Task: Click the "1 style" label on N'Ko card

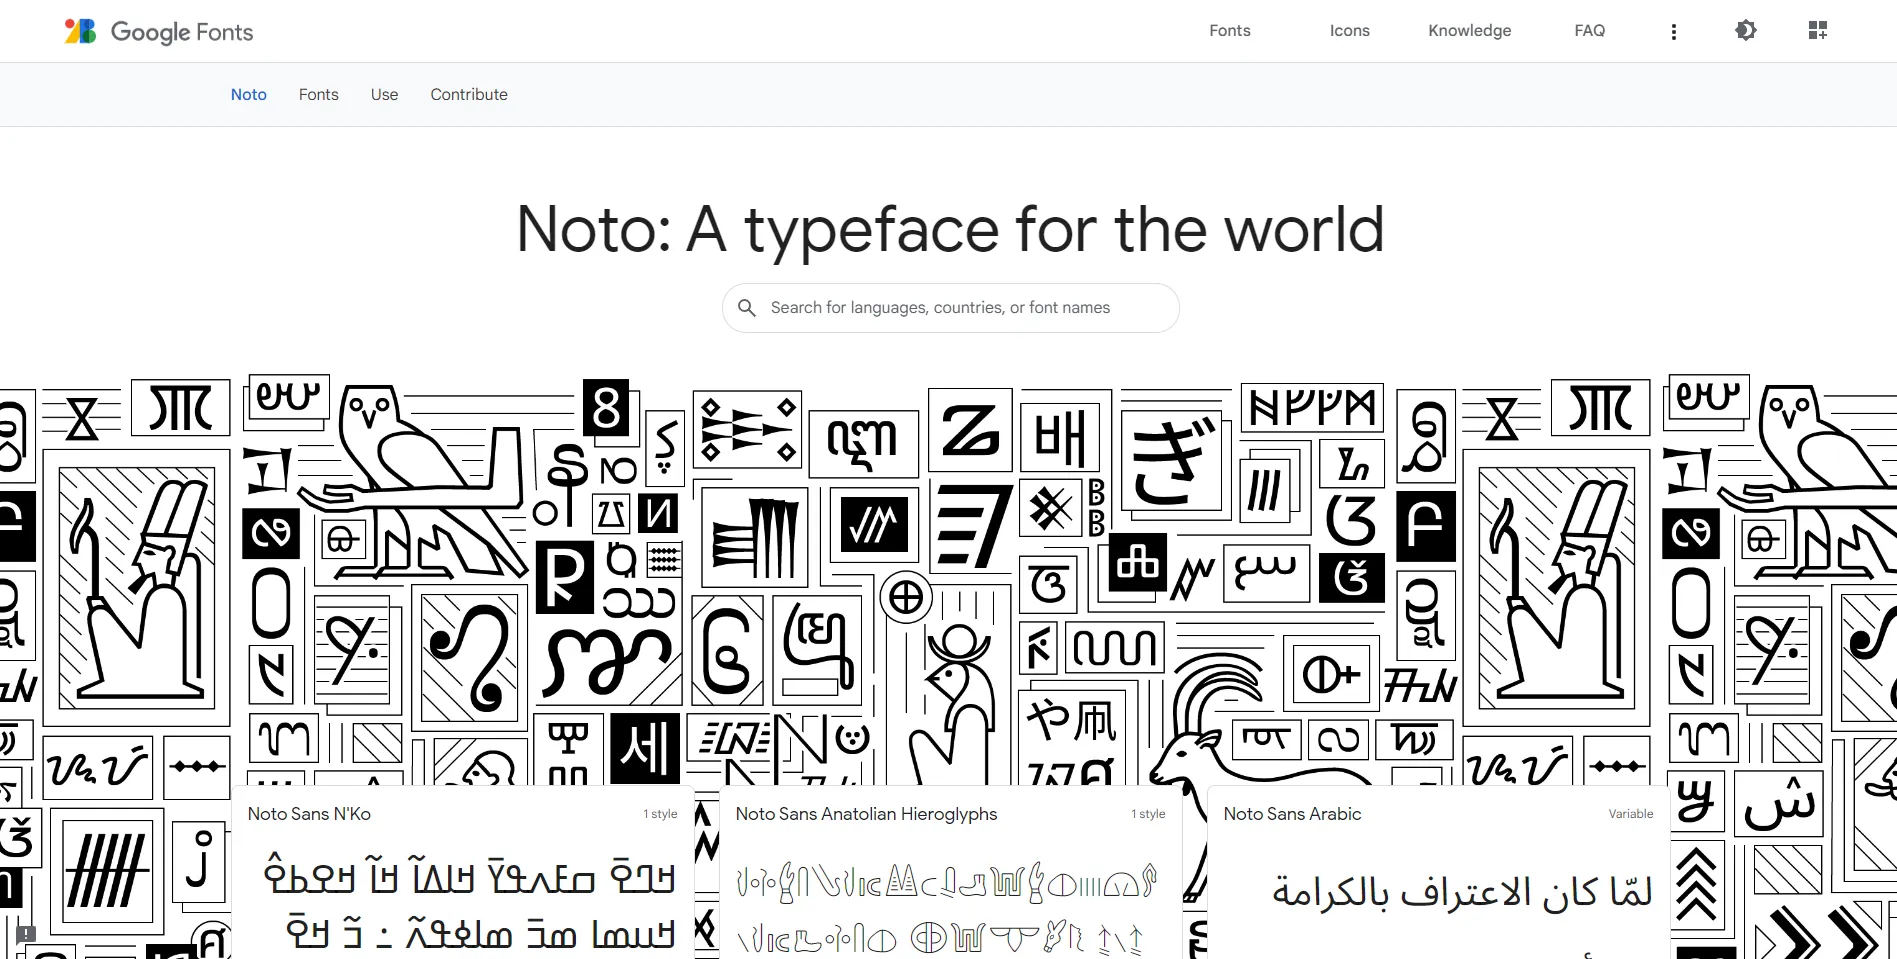Action: tap(660, 814)
